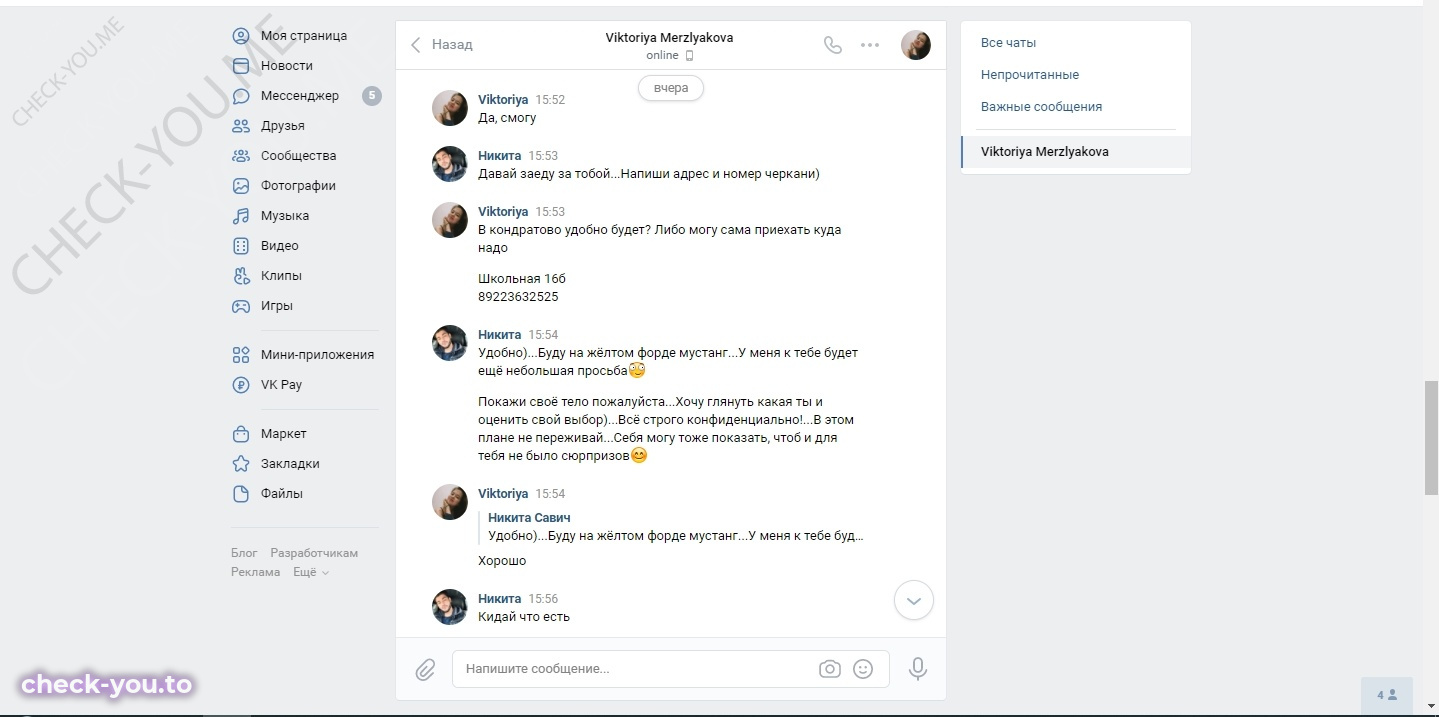
Task: Select the Все чаты filter
Action: tap(1008, 43)
